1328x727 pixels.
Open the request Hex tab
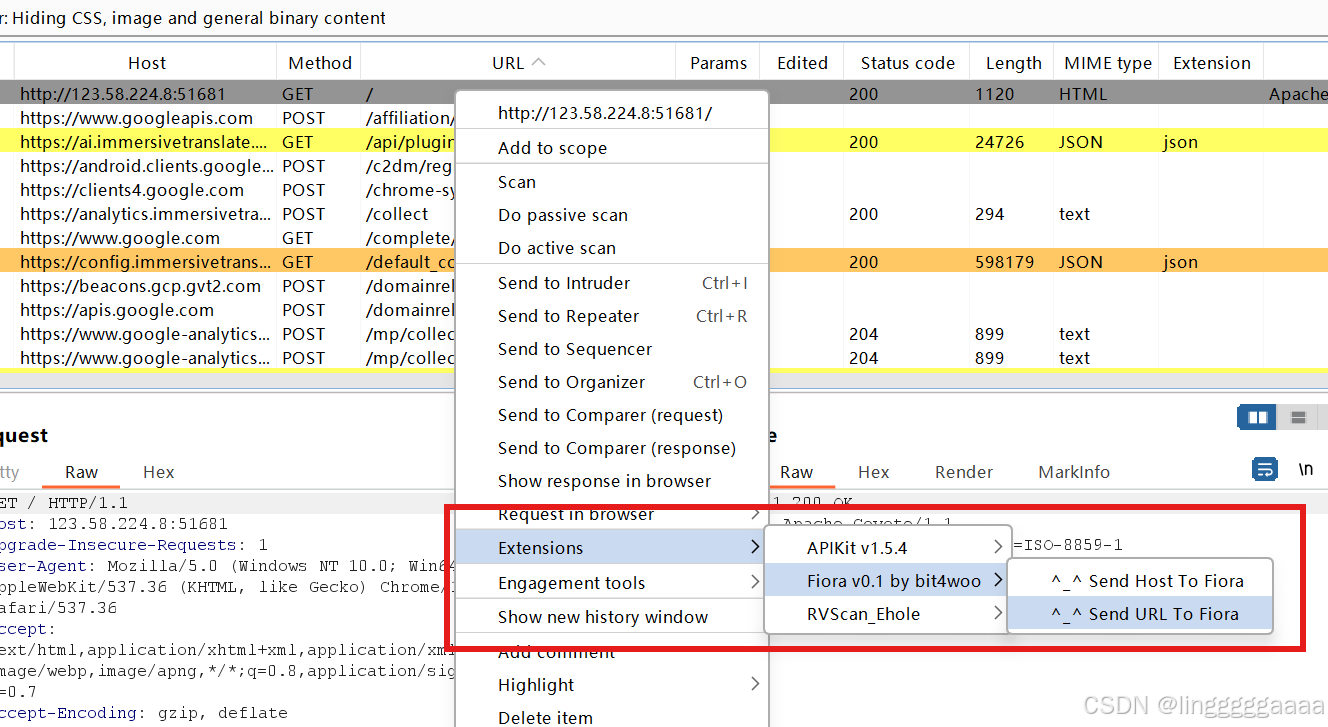click(x=159, y=472)
